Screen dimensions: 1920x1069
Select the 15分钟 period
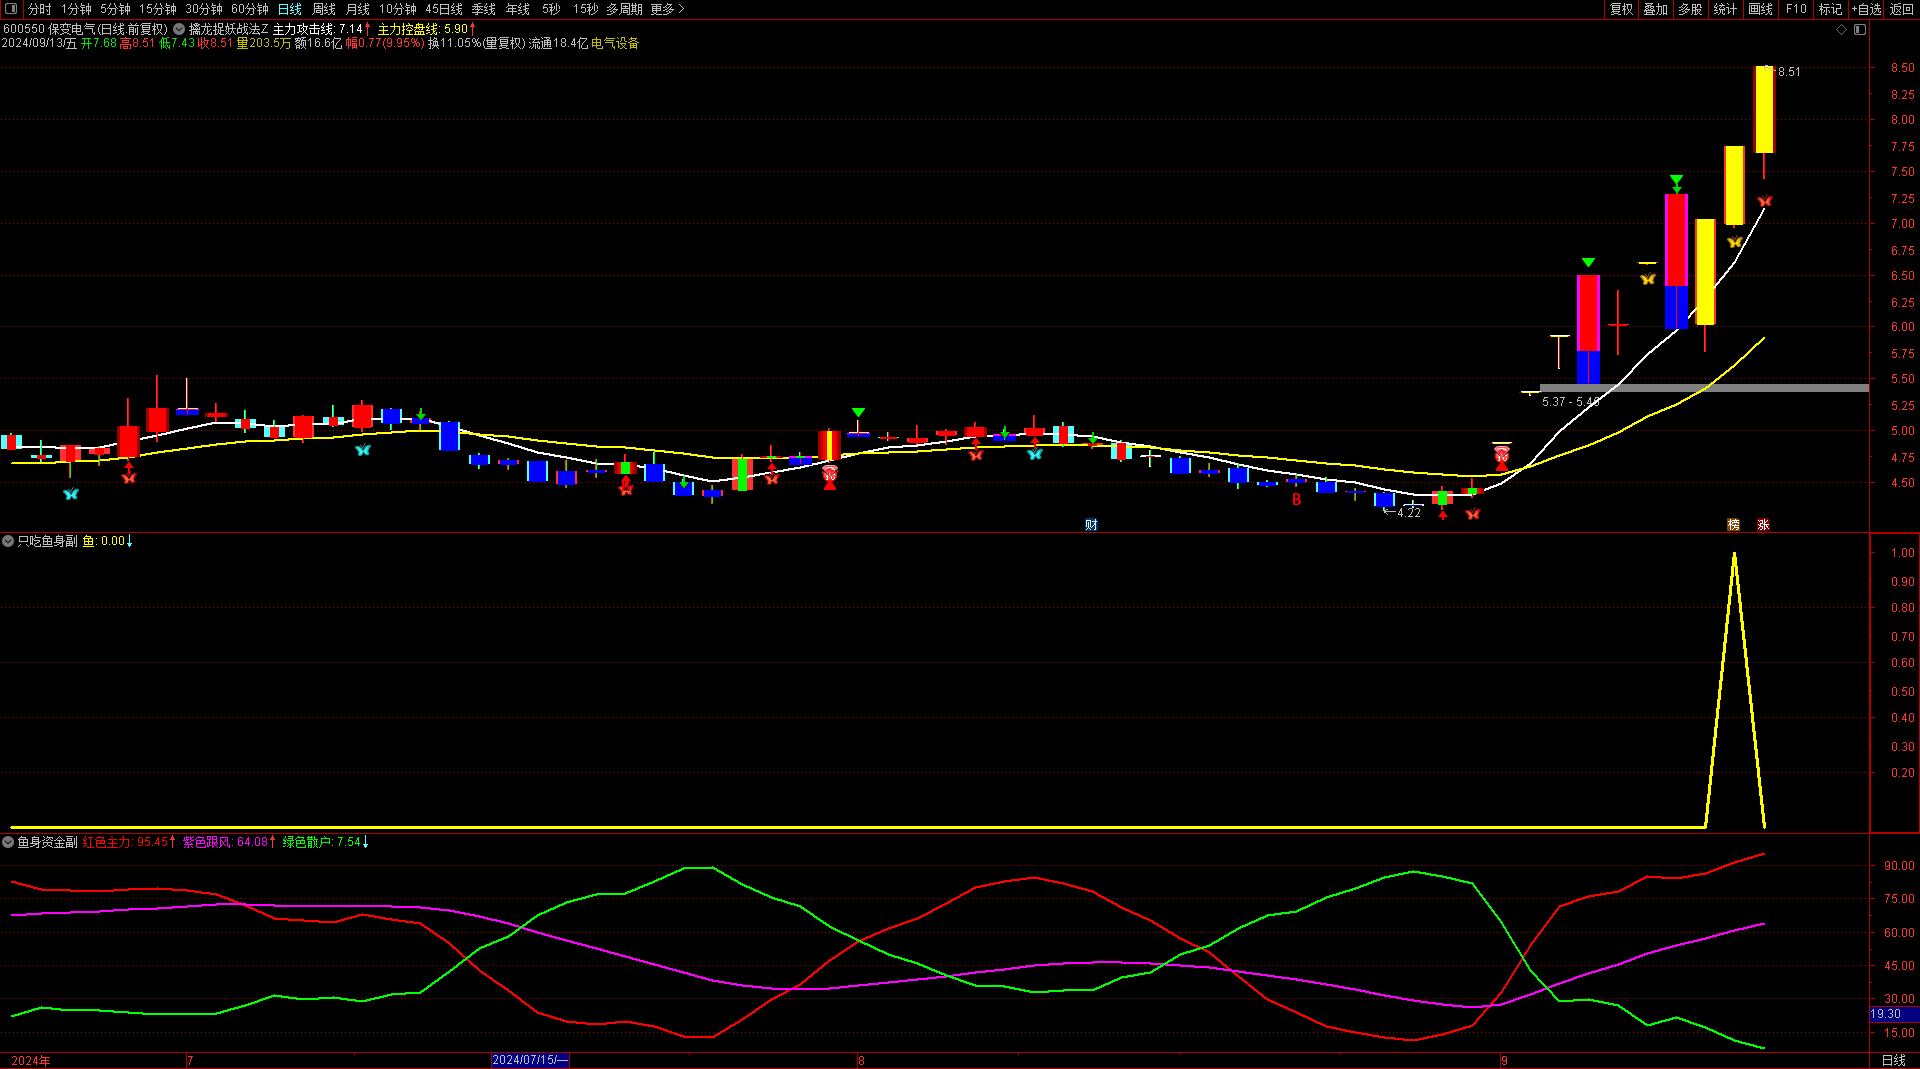point(158,9)
